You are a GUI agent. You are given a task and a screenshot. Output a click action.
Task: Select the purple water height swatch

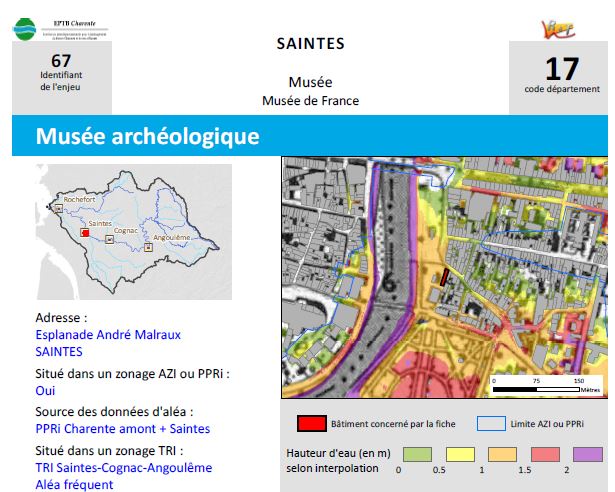click(591, 455)
